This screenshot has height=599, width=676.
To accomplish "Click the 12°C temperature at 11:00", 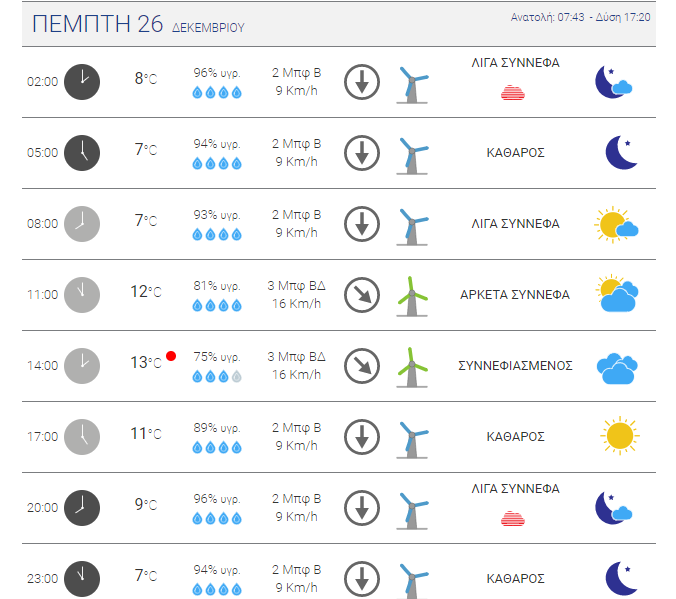I will click(146, 292).
